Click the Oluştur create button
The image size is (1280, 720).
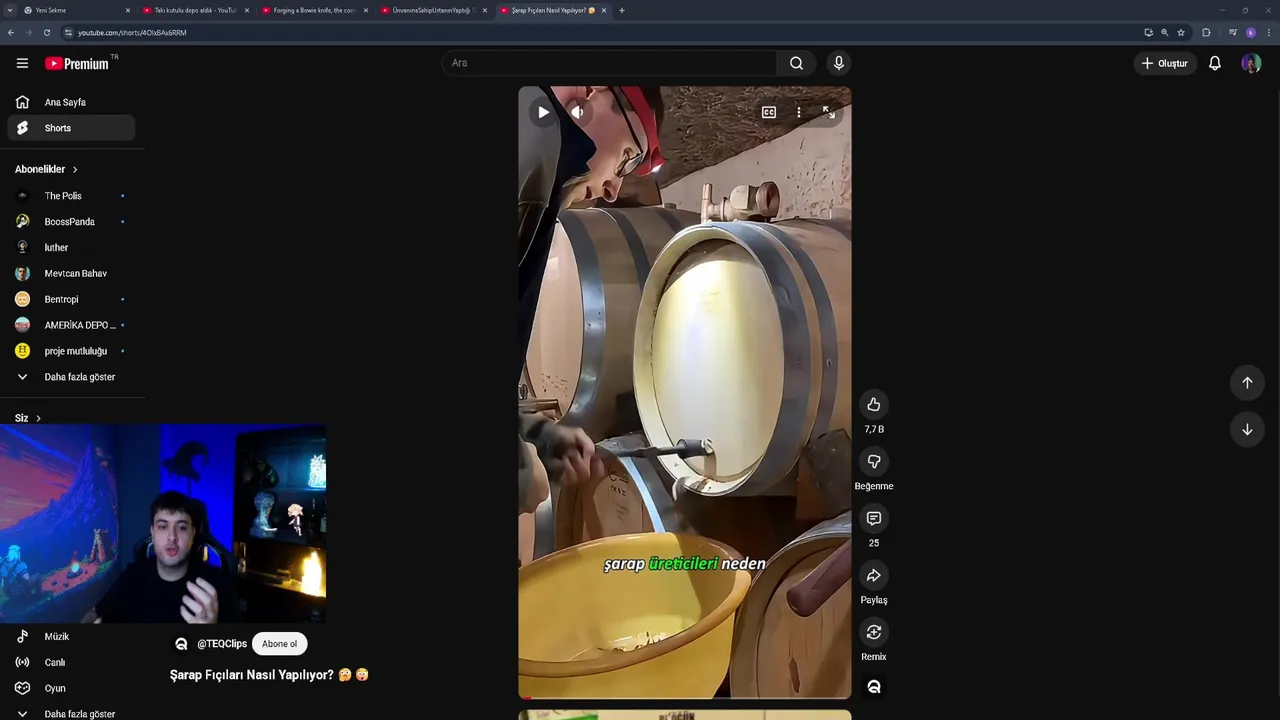point(1166,63)
